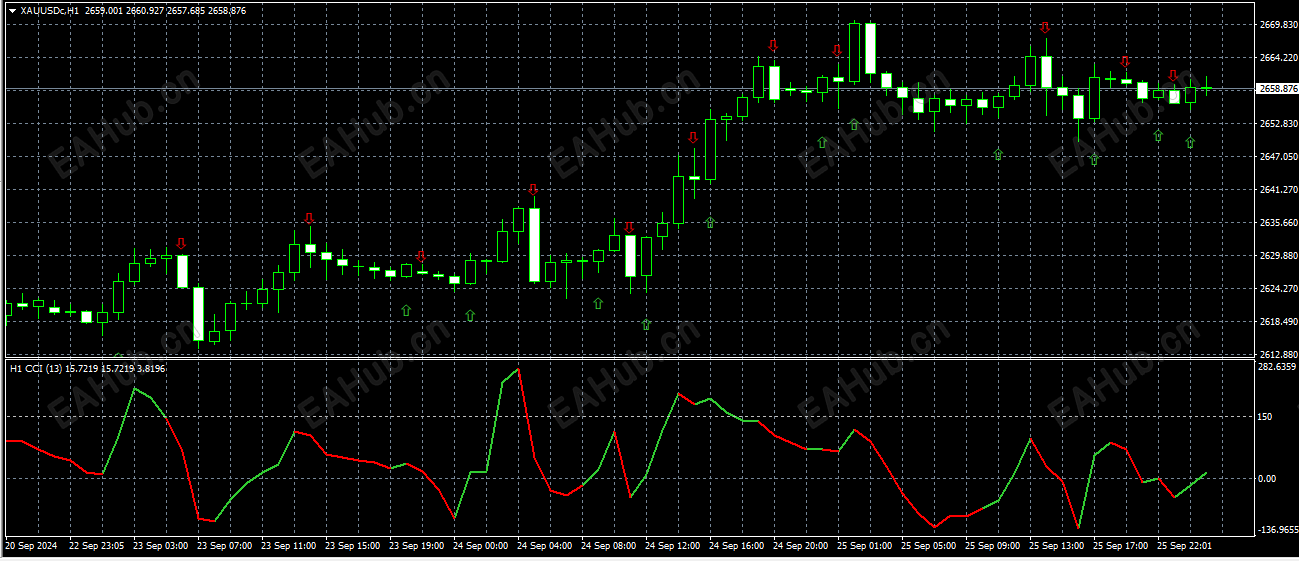Click the 23 Sep 19:00 time label
This screenshot has height=561, width=1299.
pos(416,546)
